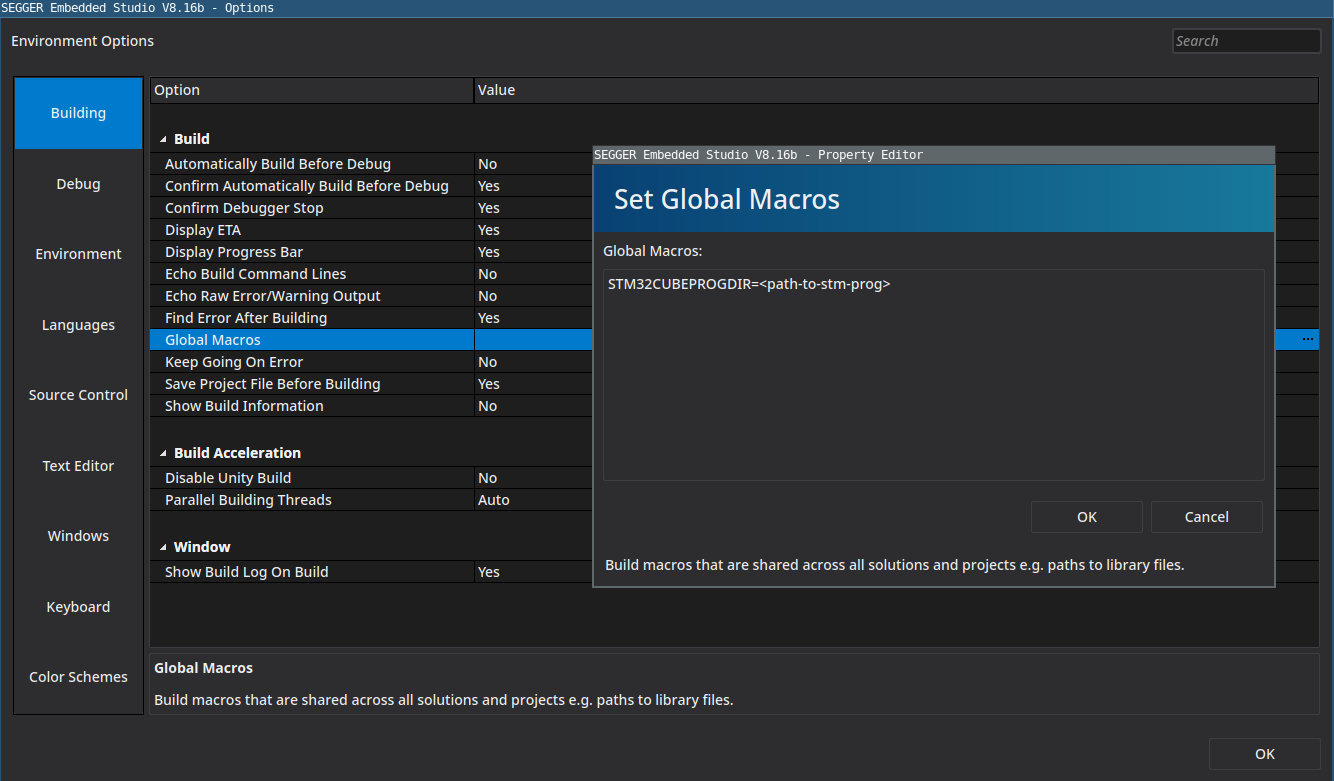Open Source Control options
This screenshot has height=781, width=1334.
pyautogui.click(x=78, y=395)
